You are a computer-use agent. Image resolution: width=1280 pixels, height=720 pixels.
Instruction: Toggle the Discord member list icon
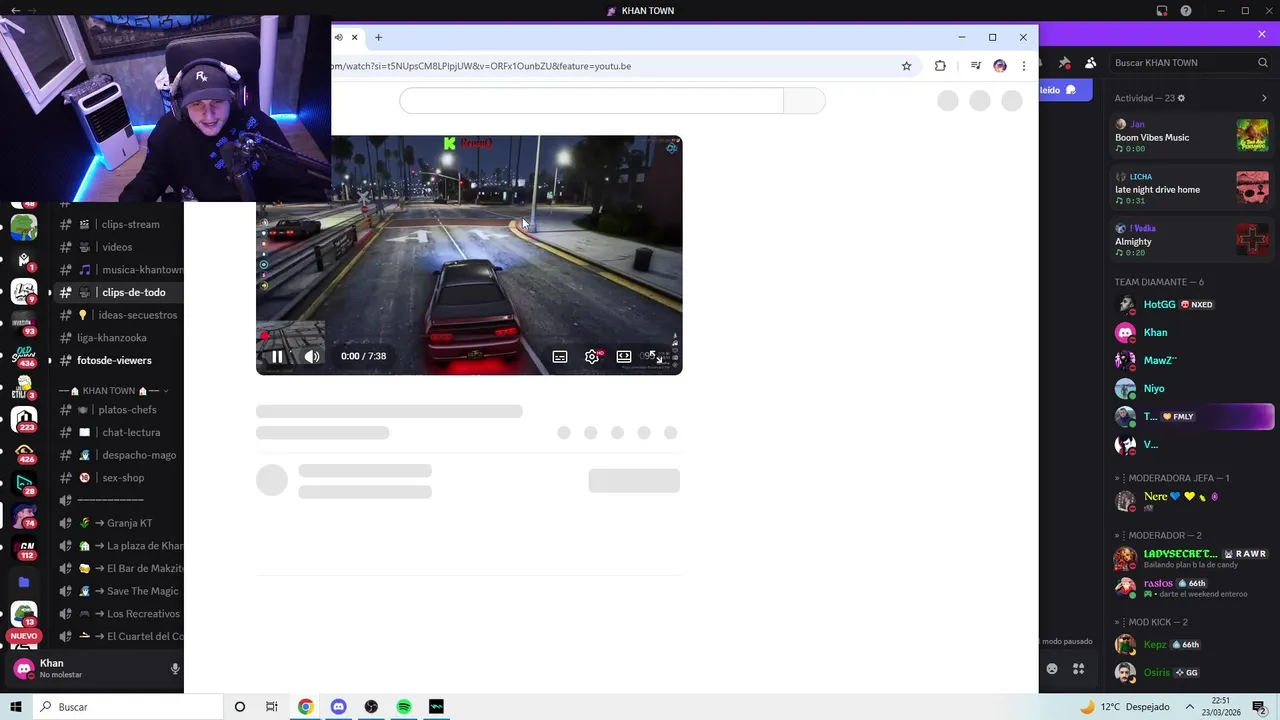1090,62
